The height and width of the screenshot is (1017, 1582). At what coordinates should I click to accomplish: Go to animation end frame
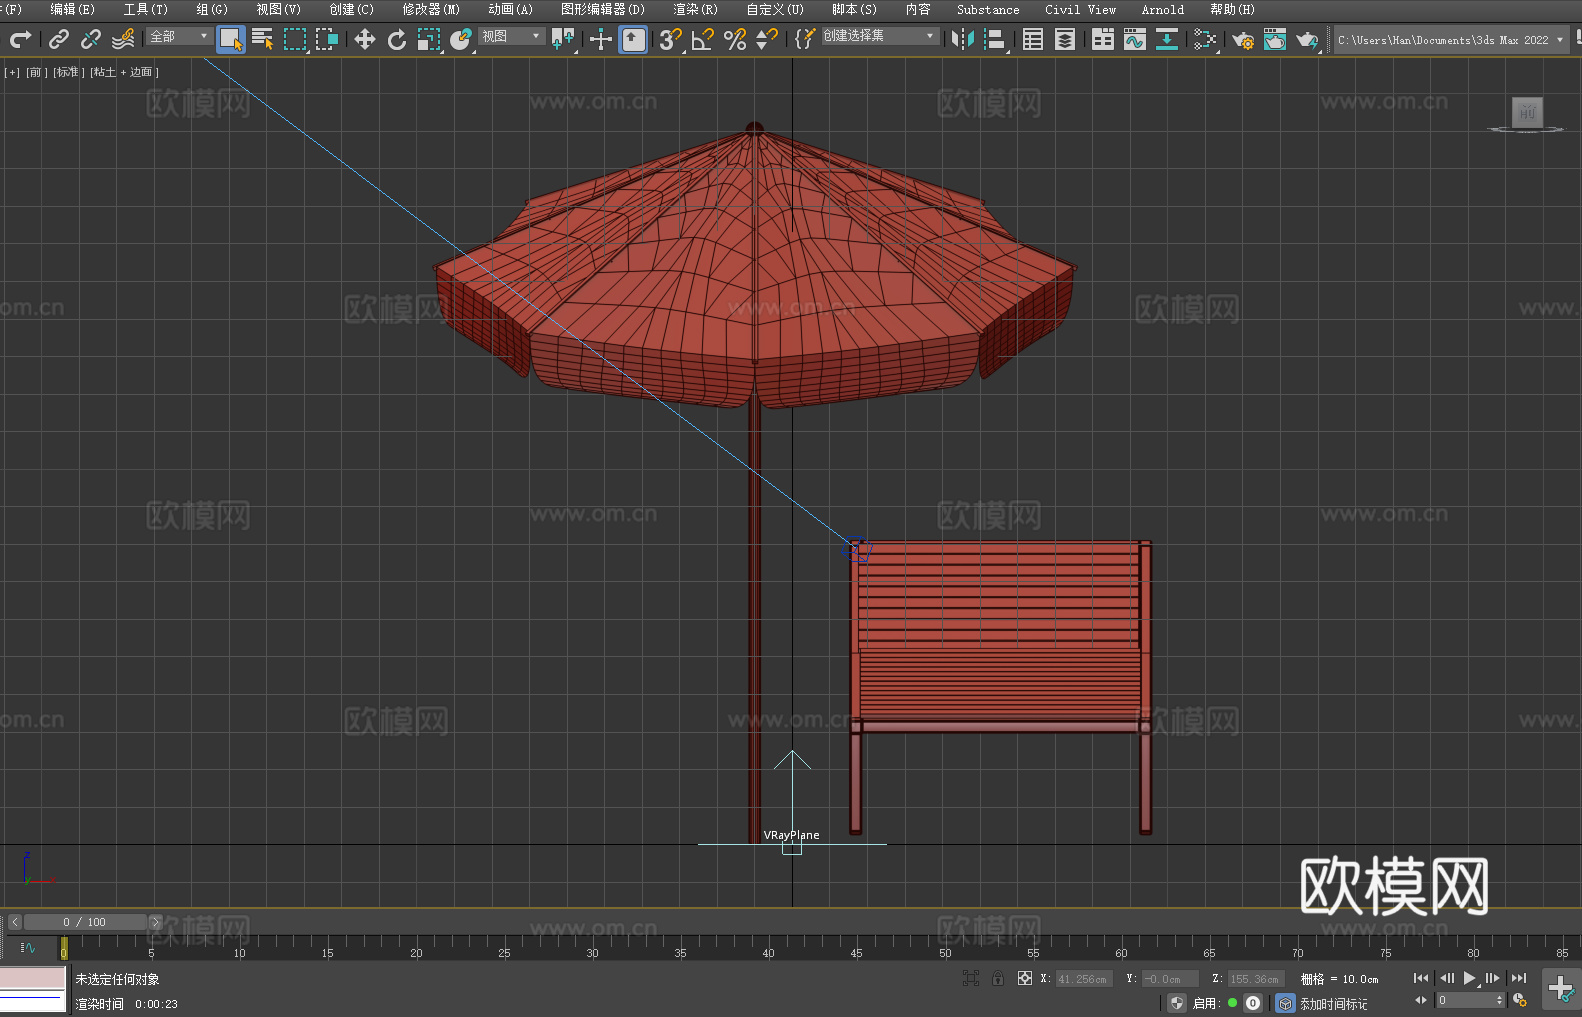point(1519,978)
